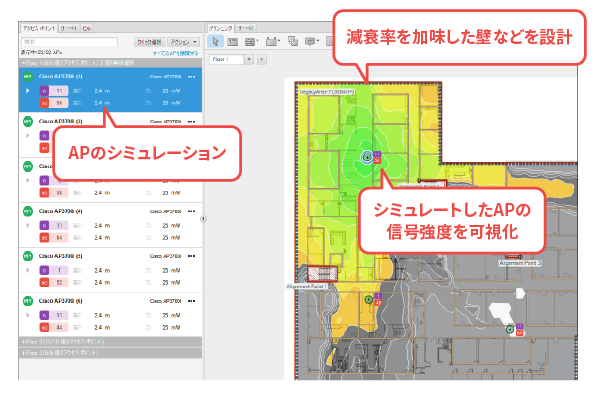Pick the scale ruler tool in toolbar

[233, 42]
